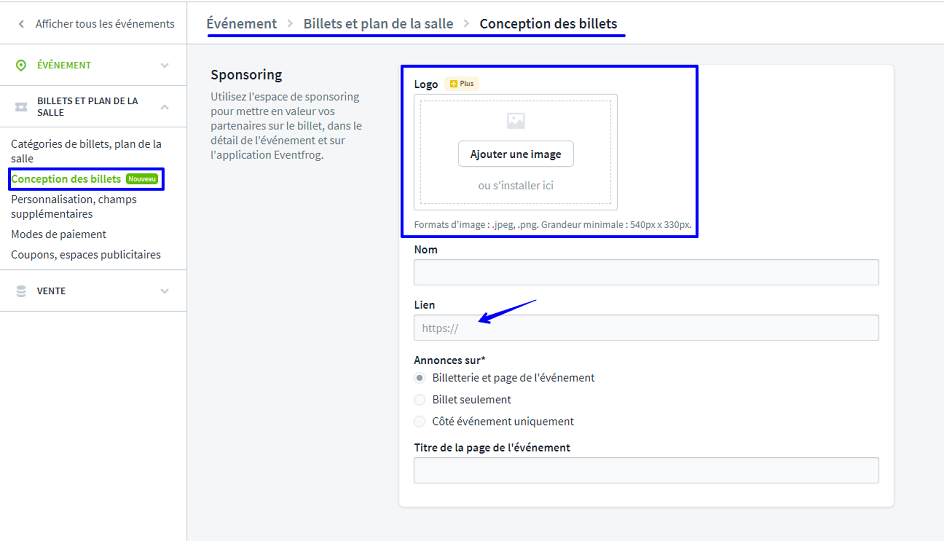Go to Billets et plan de la salle breadcrumb
The height and width of the screenshot is (541, 944).
point(378,23)
